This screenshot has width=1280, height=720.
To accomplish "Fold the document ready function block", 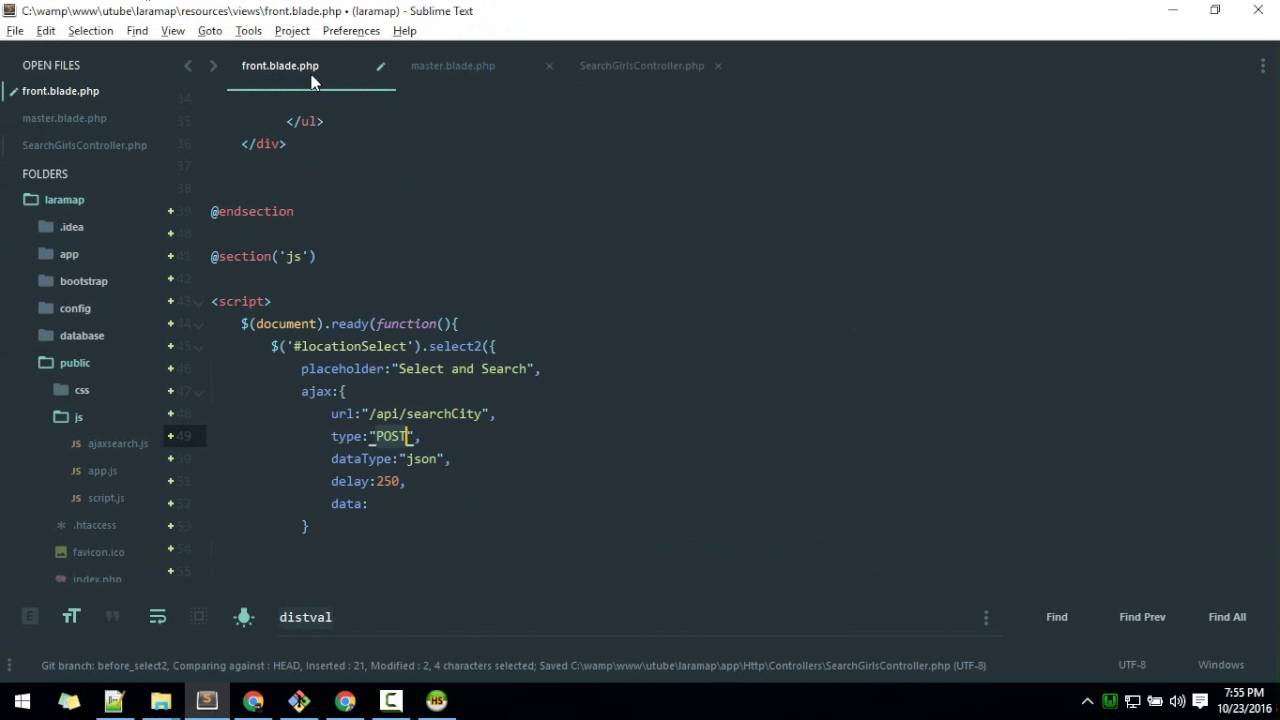I will [198, 324].
